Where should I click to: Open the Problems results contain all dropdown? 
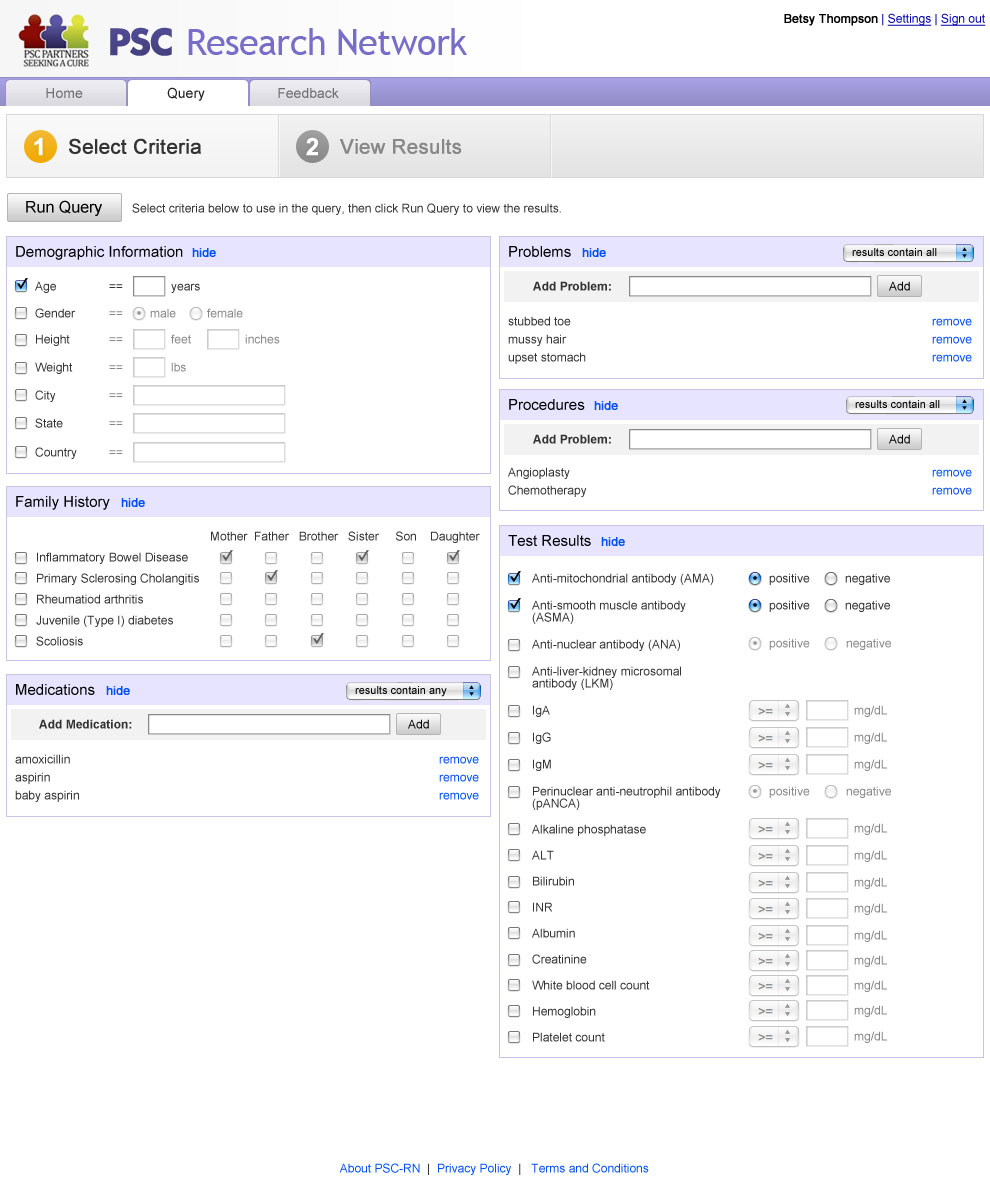point(908,253)
